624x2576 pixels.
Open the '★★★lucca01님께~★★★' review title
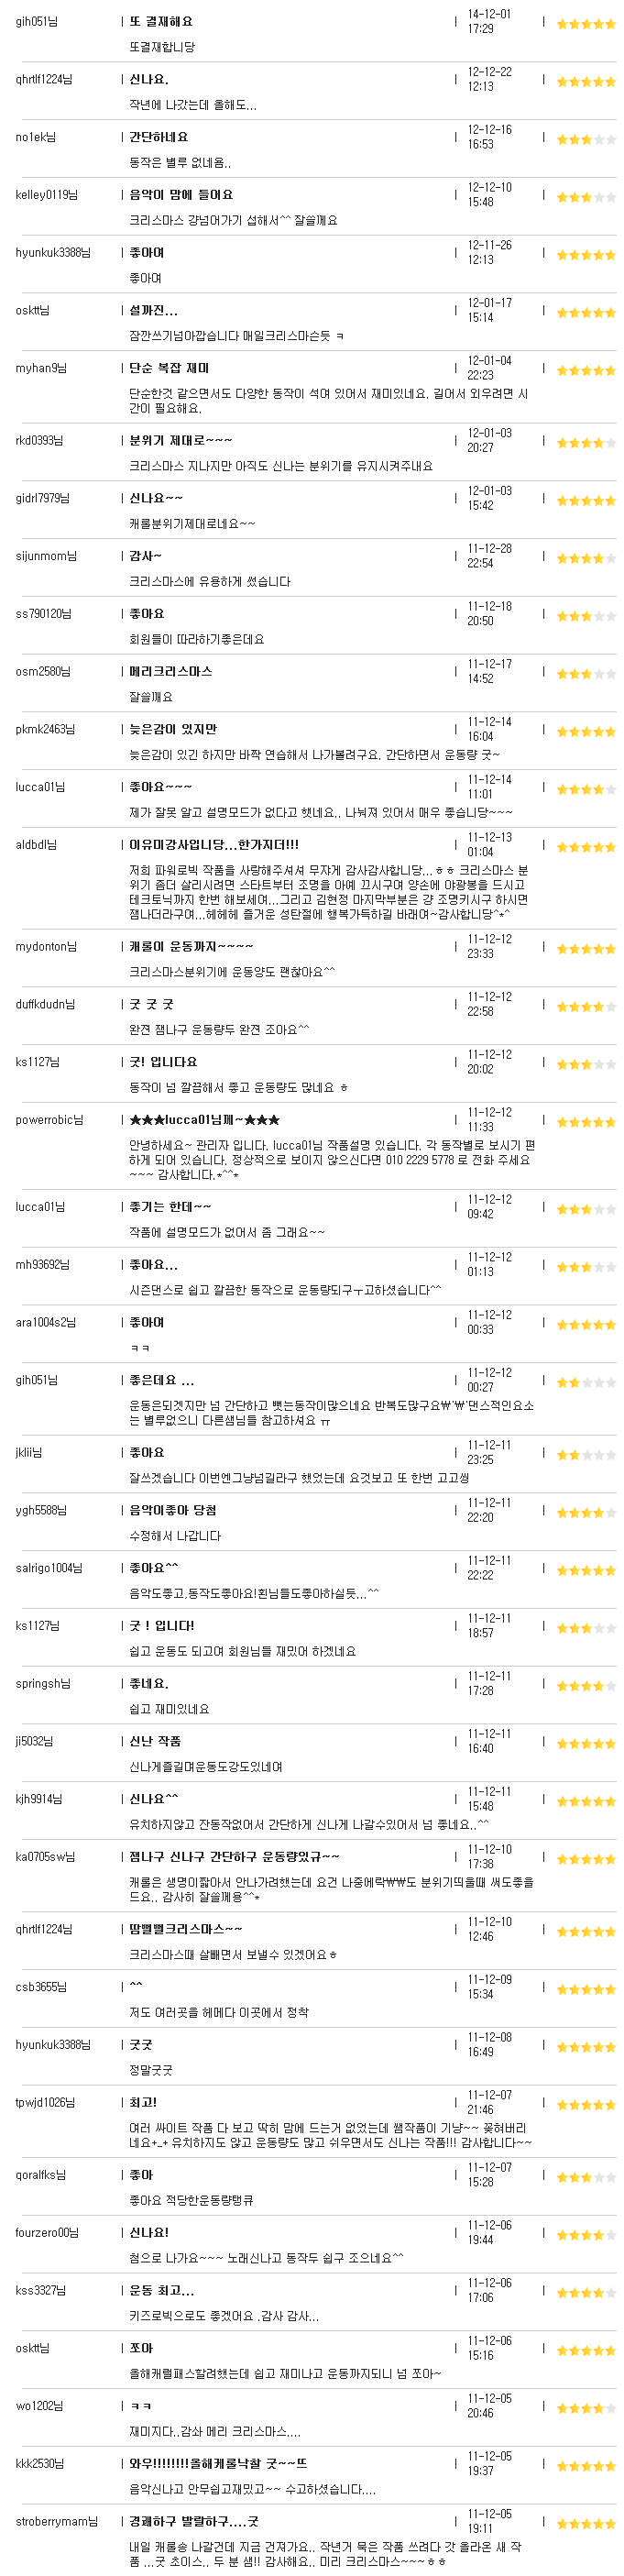[204, 1120]
